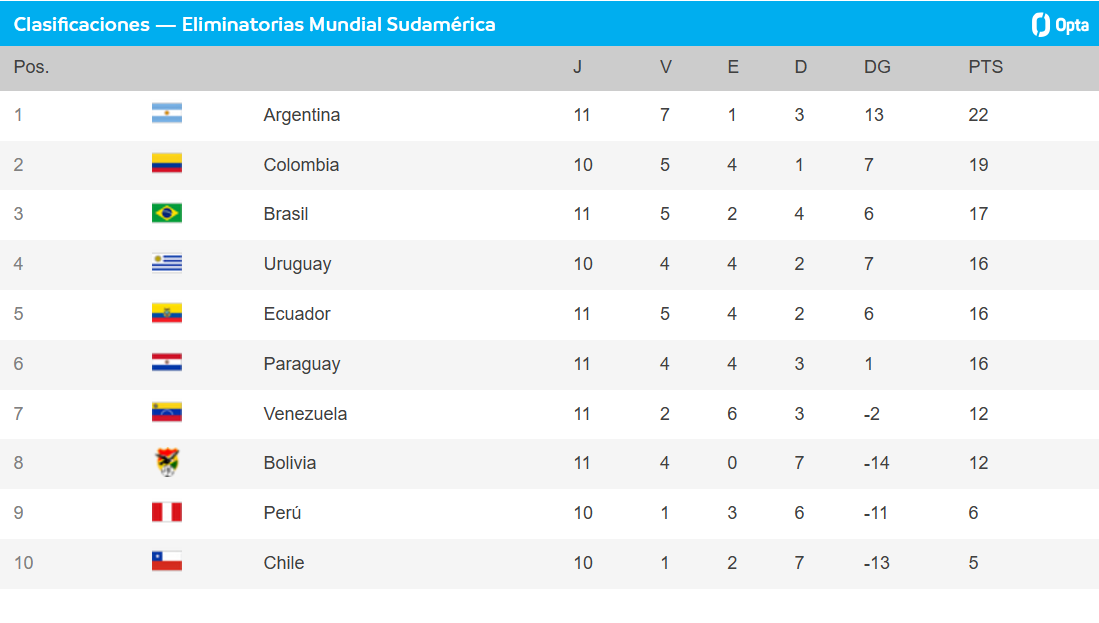Select the J column header
The width and height of the screenshot is (1099, 623).
pos(578,67)
